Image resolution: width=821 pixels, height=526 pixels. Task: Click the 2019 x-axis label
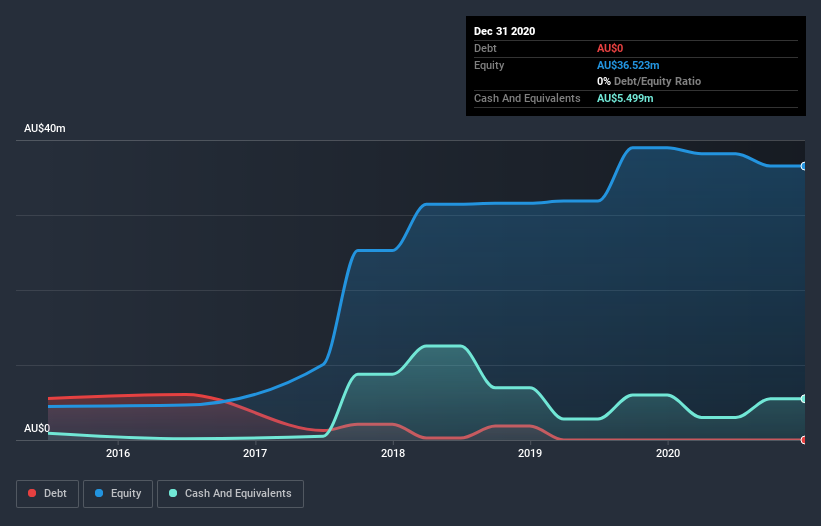530,453
